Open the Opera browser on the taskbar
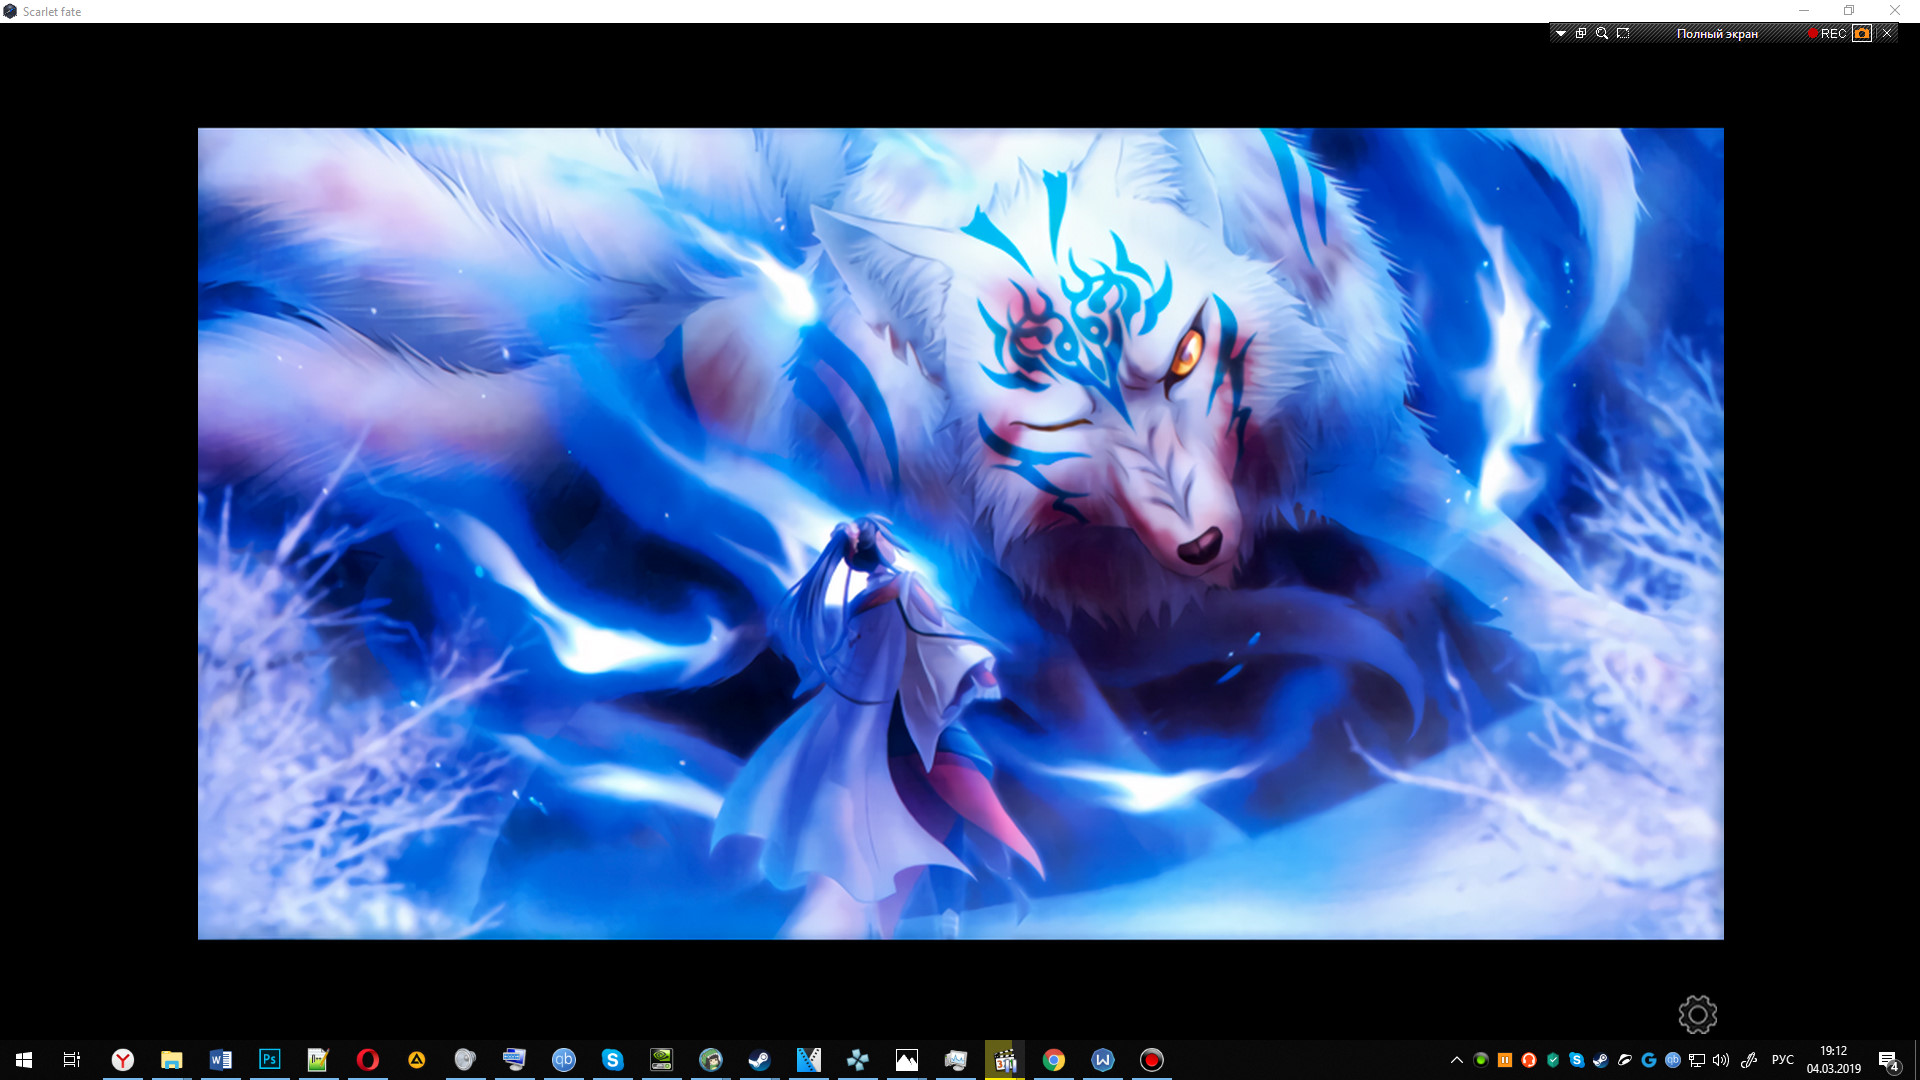 368,1060
